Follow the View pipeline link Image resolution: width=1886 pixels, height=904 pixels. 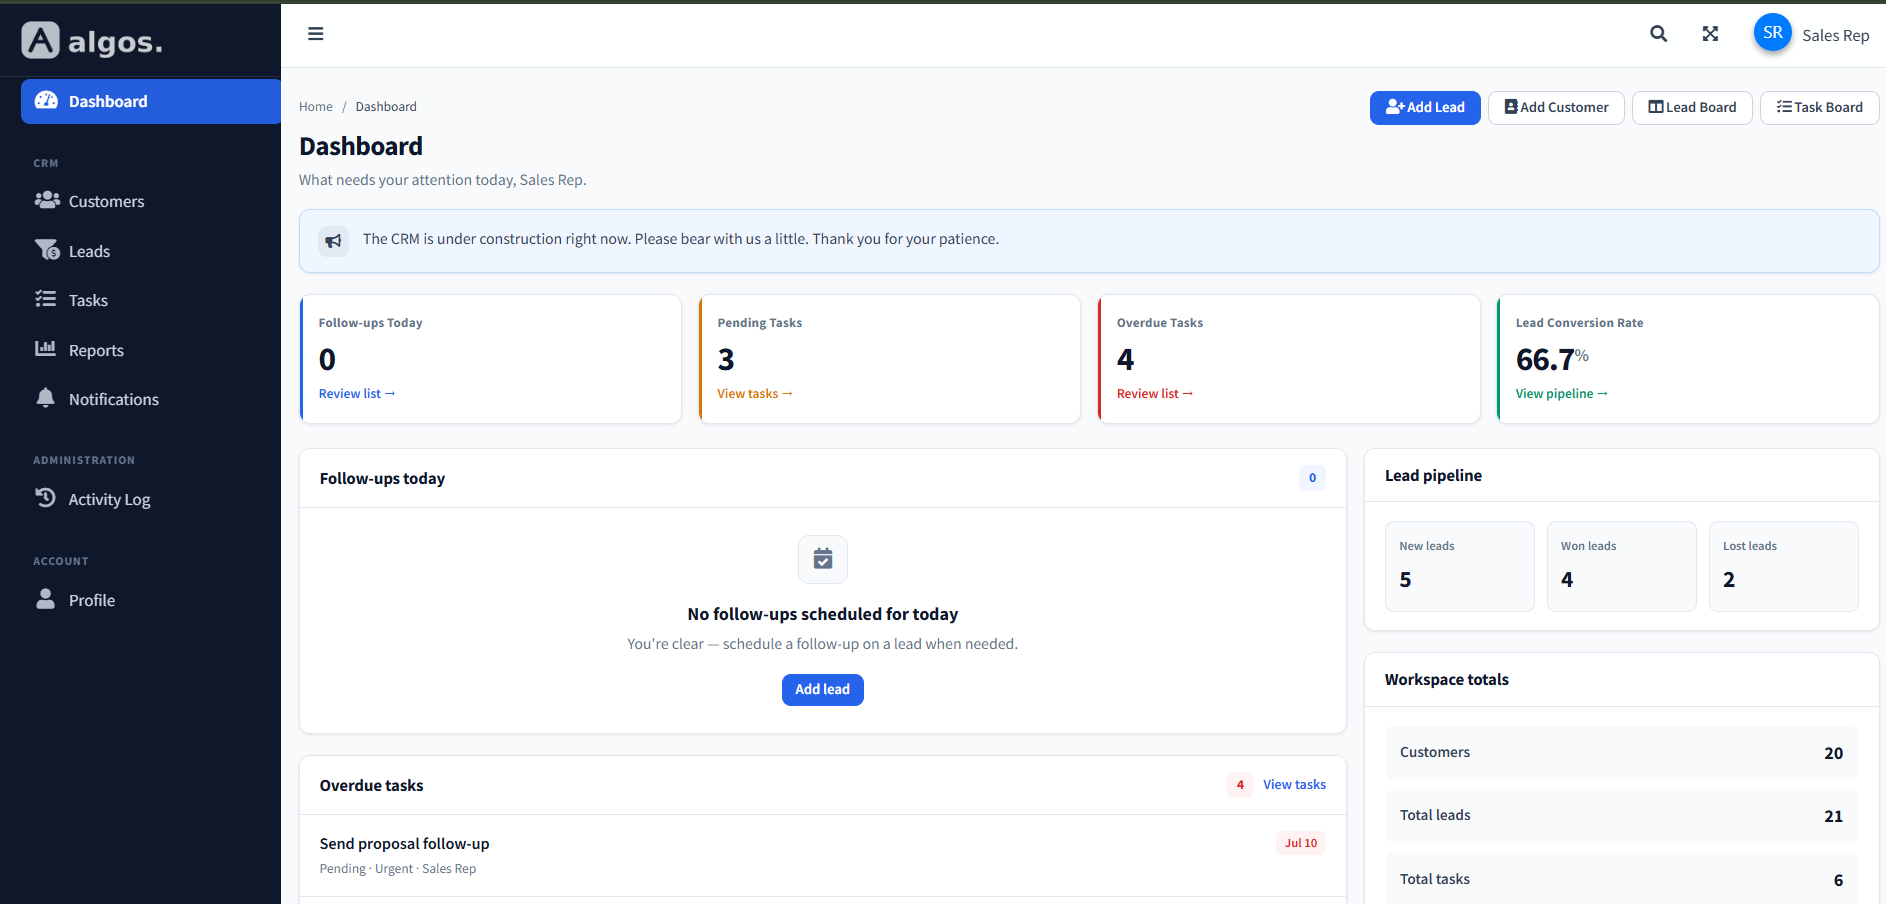click(x=1562, y=394)
